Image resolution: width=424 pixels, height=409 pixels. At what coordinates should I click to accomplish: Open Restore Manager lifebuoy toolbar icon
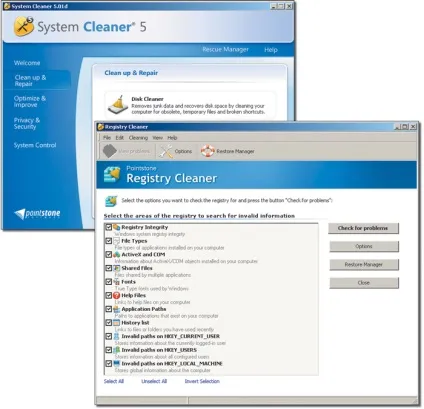[x=207, y=151]
